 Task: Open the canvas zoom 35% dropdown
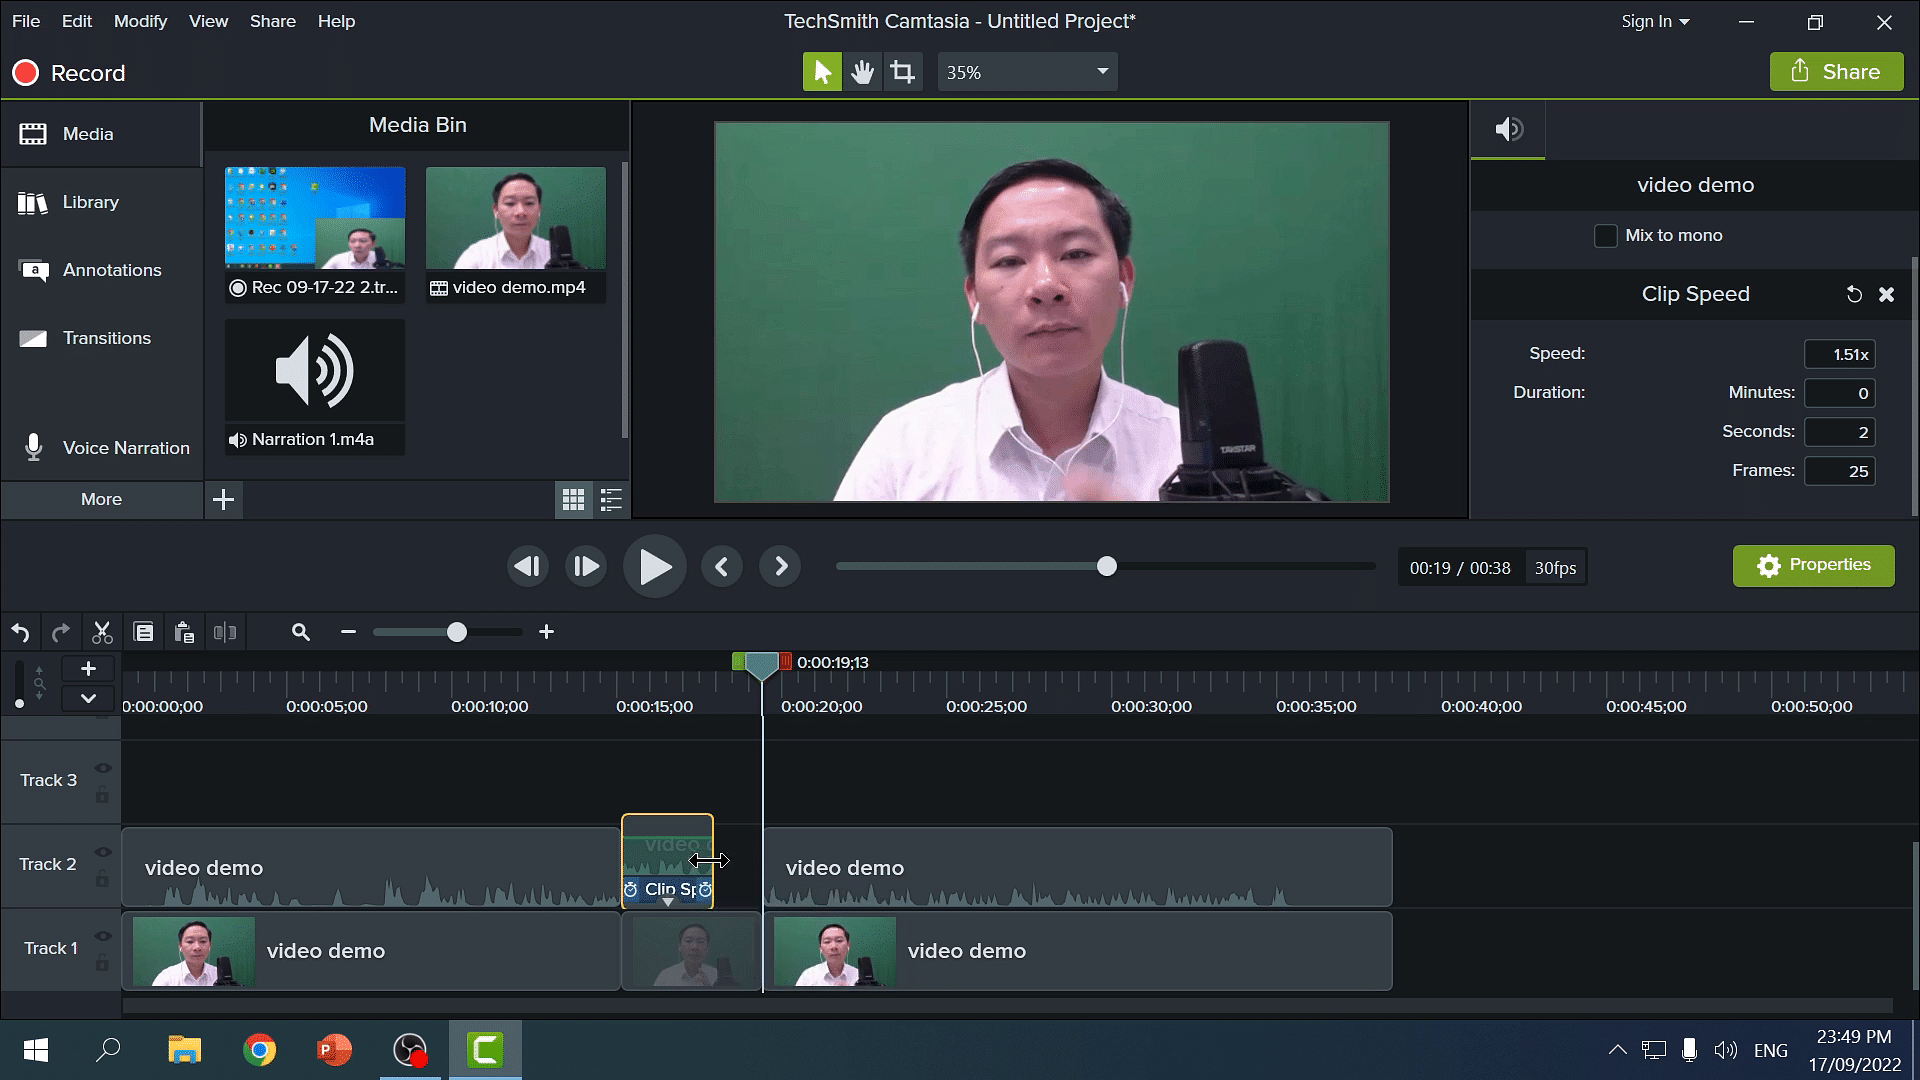1027,72
